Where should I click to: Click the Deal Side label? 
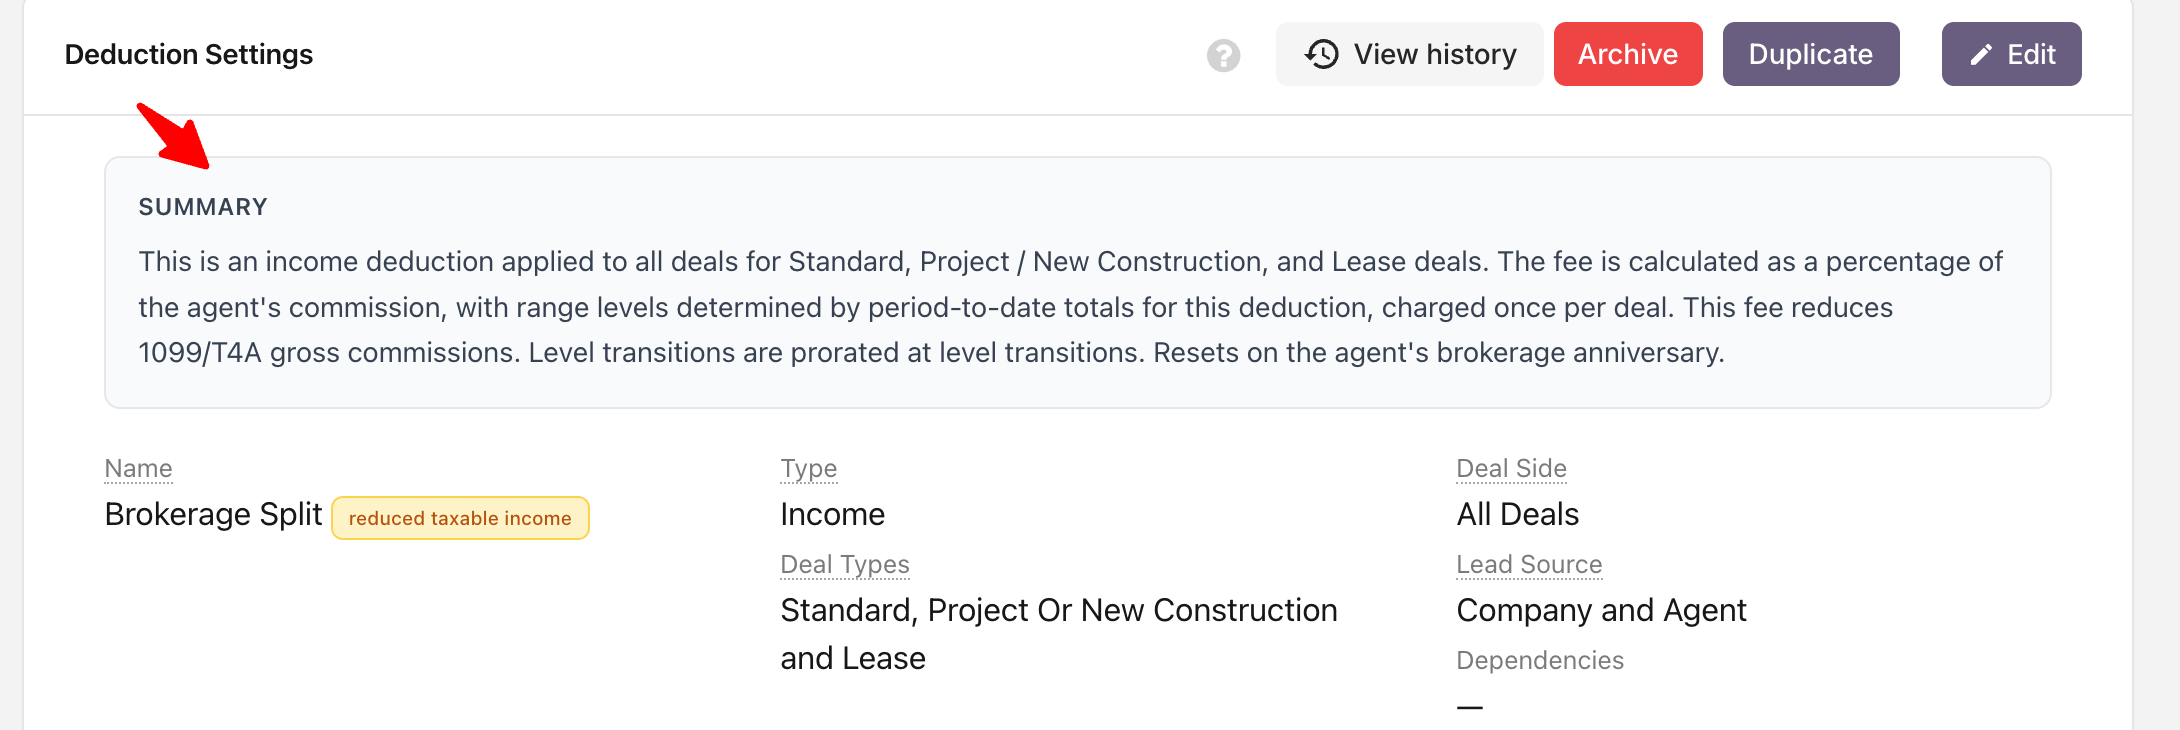click(x=1511, y=468)
